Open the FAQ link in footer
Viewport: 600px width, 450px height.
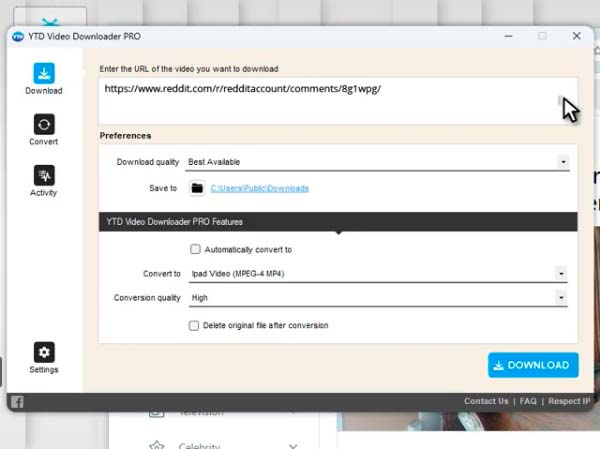click(528, 401)
